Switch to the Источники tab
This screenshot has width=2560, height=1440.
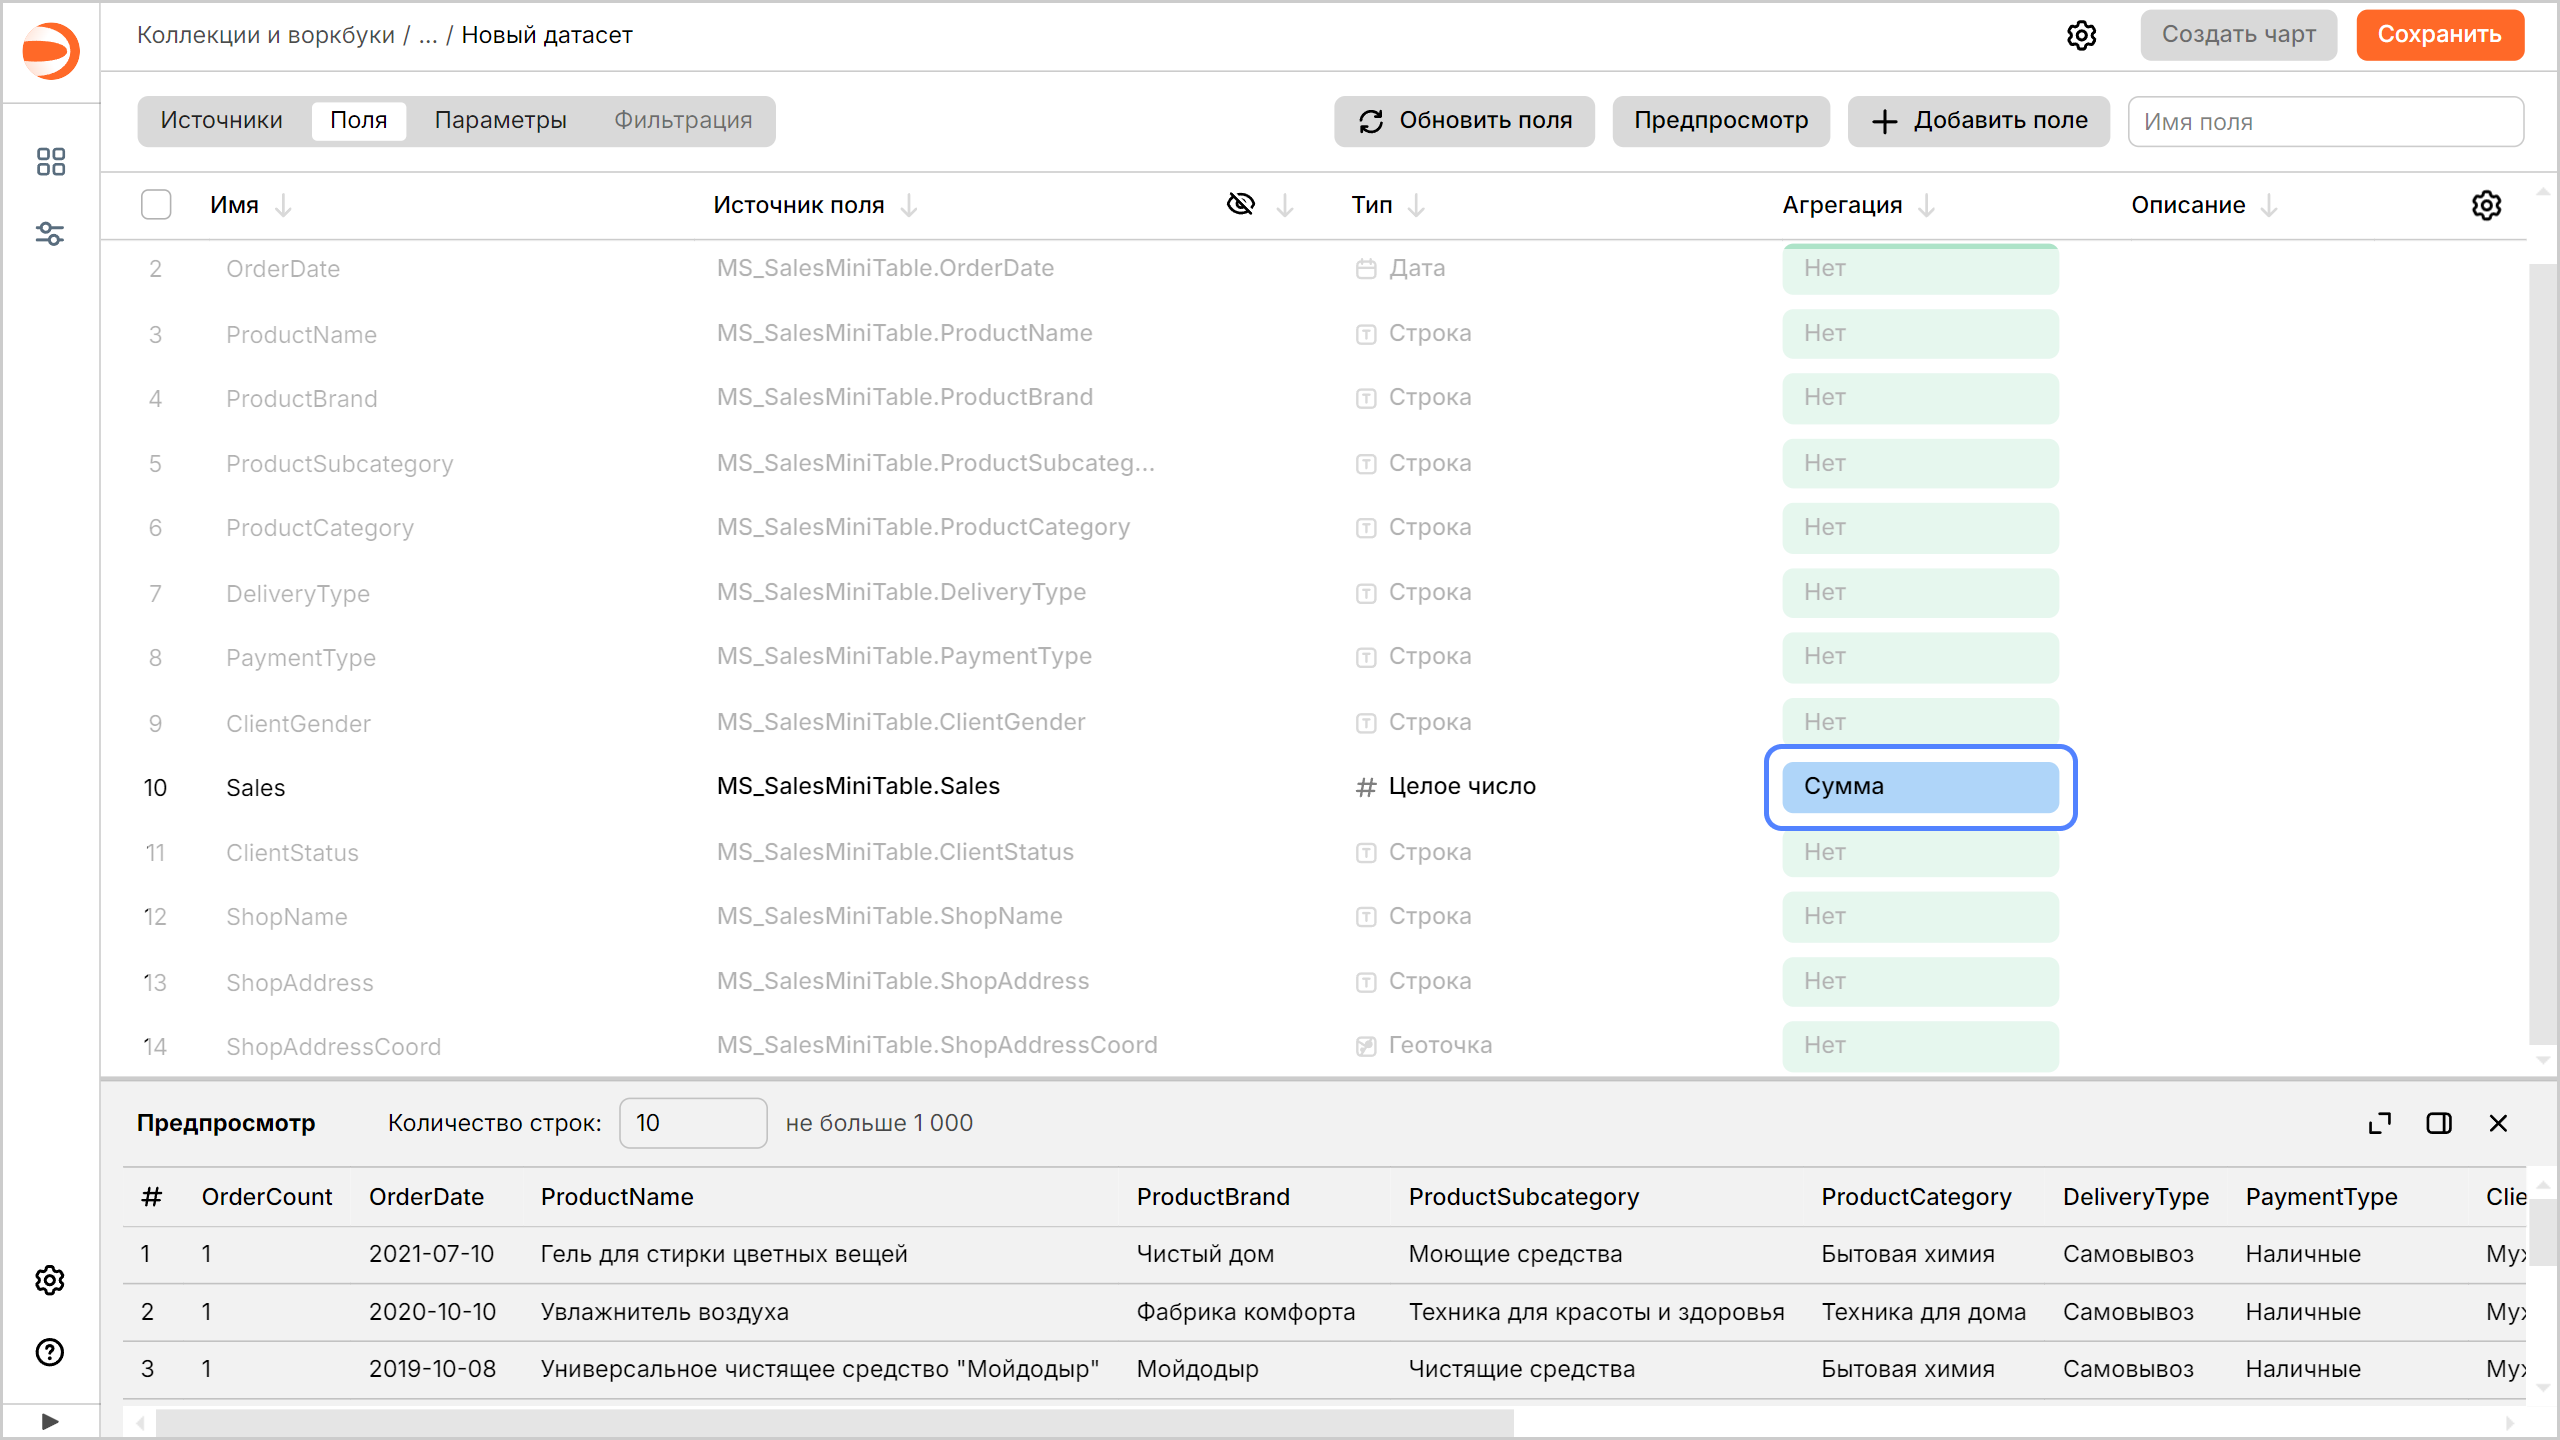tap(221, 121)
